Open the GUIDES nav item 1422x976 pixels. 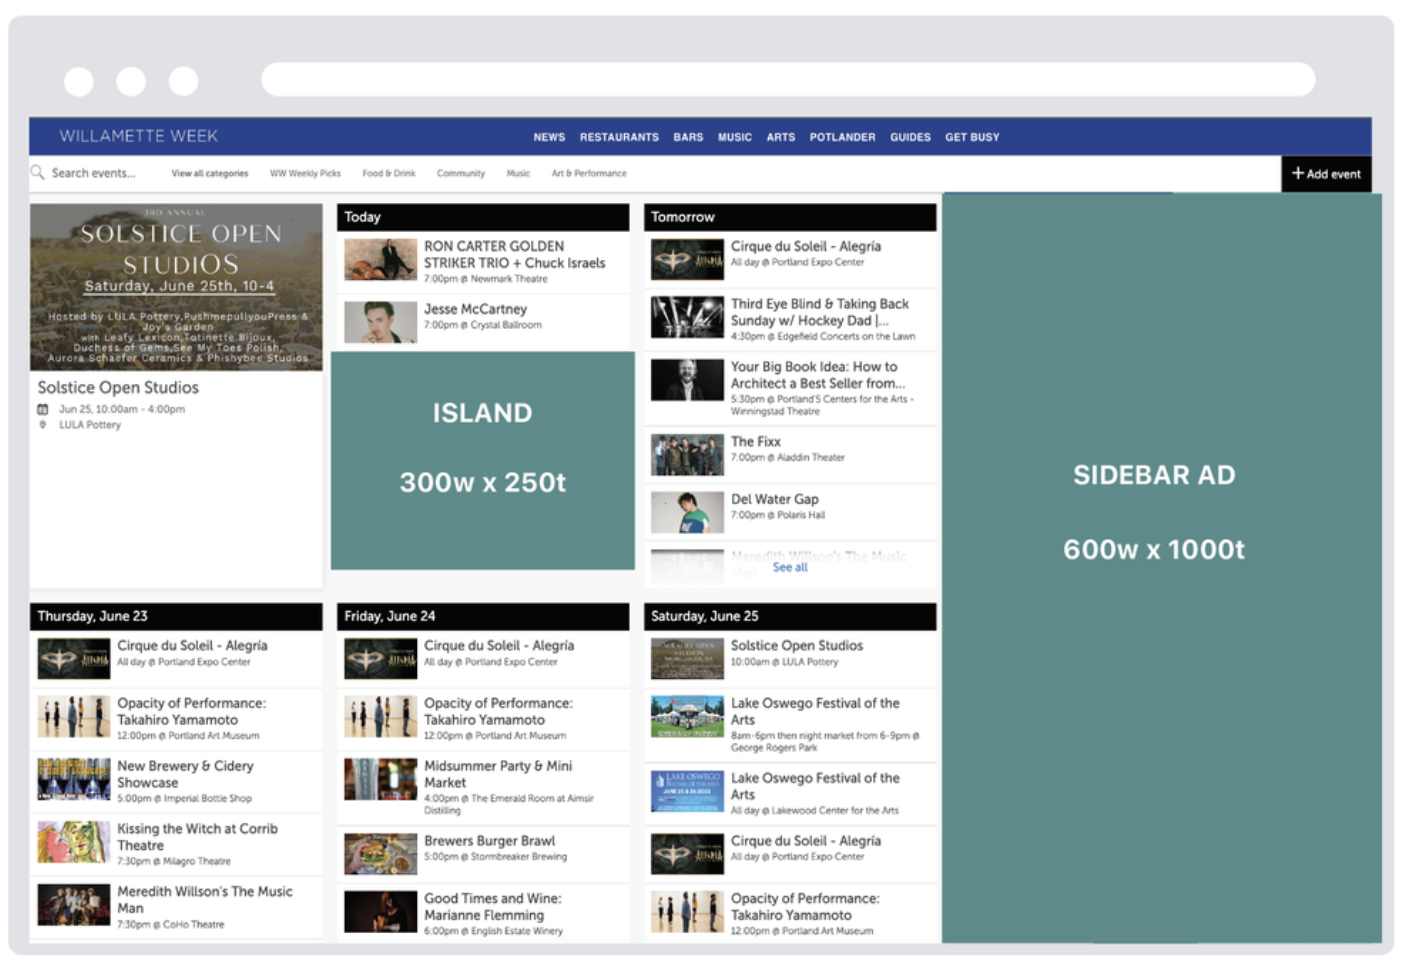click(x=910, y=137)
